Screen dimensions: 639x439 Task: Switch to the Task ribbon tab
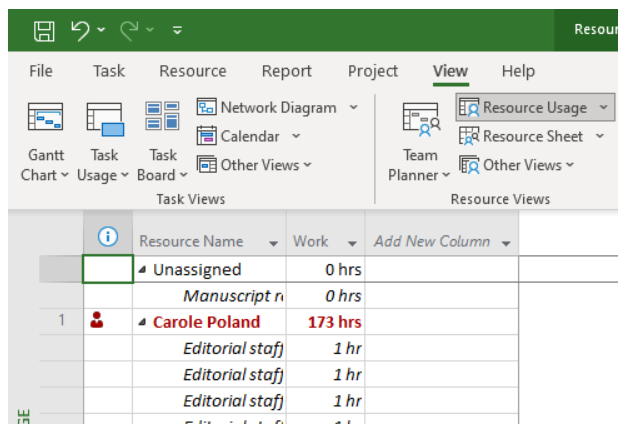109,71
